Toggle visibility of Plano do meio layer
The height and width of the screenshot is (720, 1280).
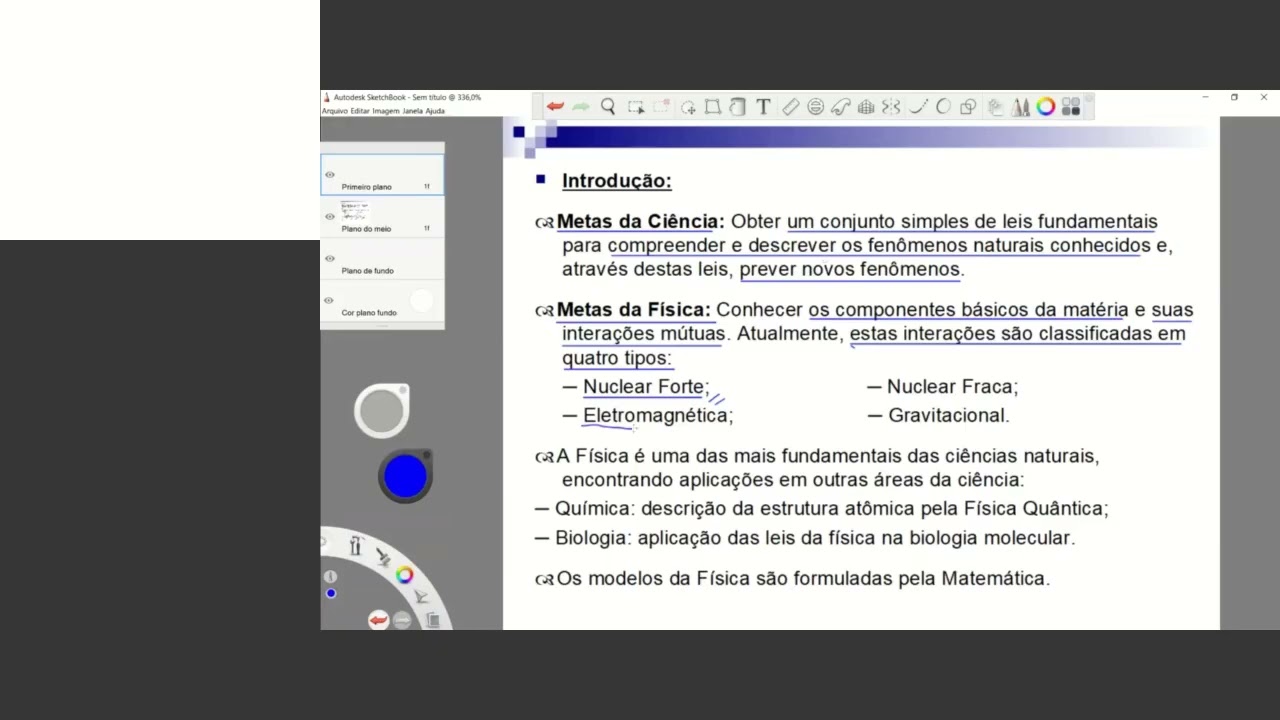coord(330,217)
